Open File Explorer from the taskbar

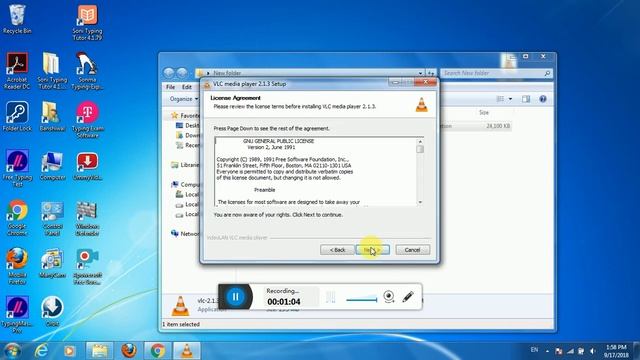99,351
